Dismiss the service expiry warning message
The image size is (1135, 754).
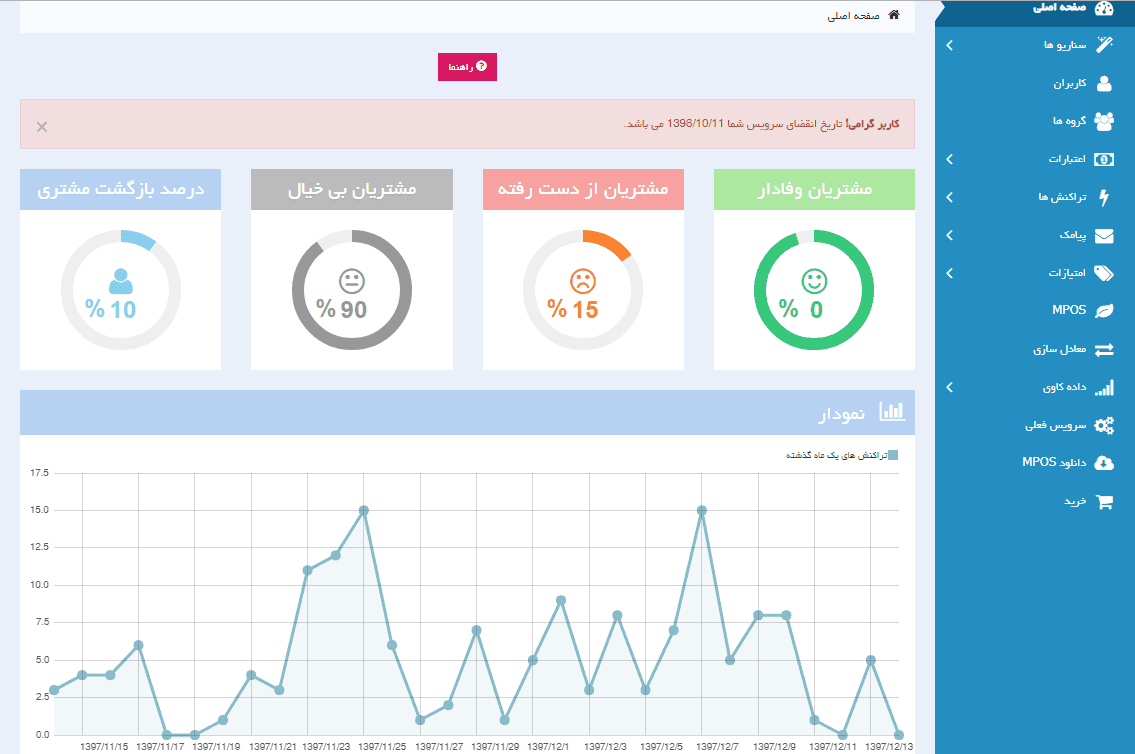tap(40, 127)
